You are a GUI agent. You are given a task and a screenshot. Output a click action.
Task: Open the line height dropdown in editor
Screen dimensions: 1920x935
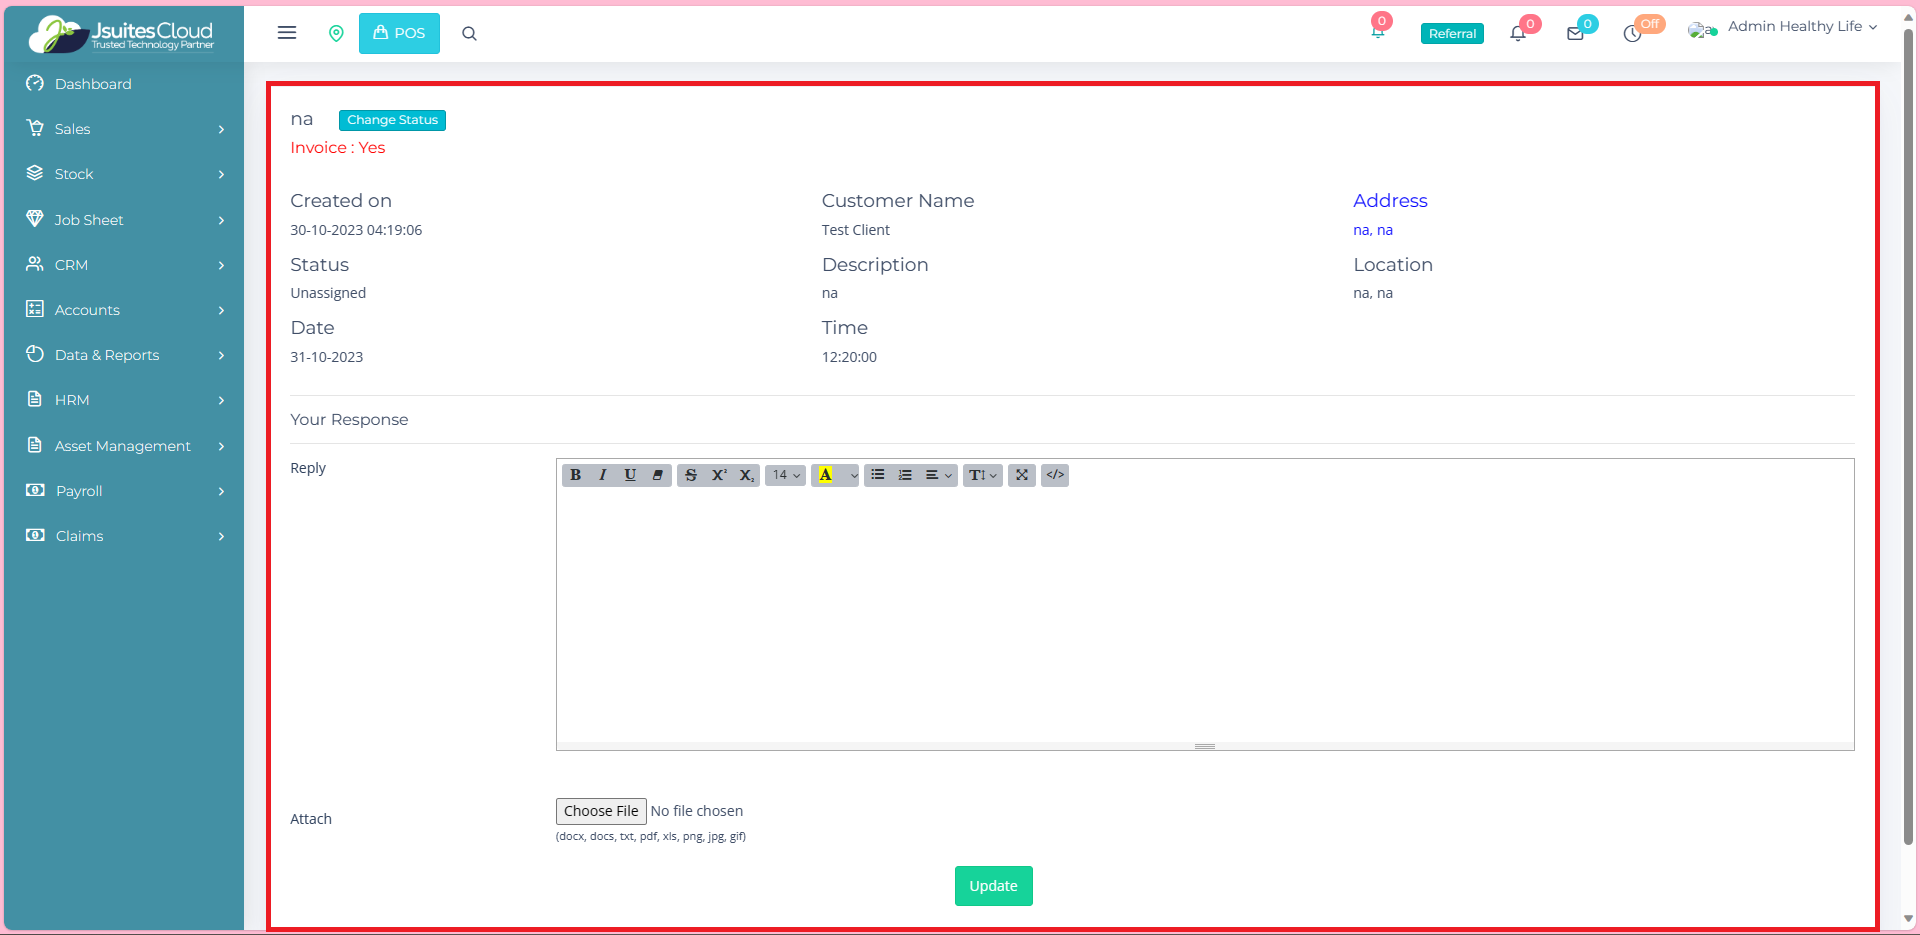coord(982,475)
